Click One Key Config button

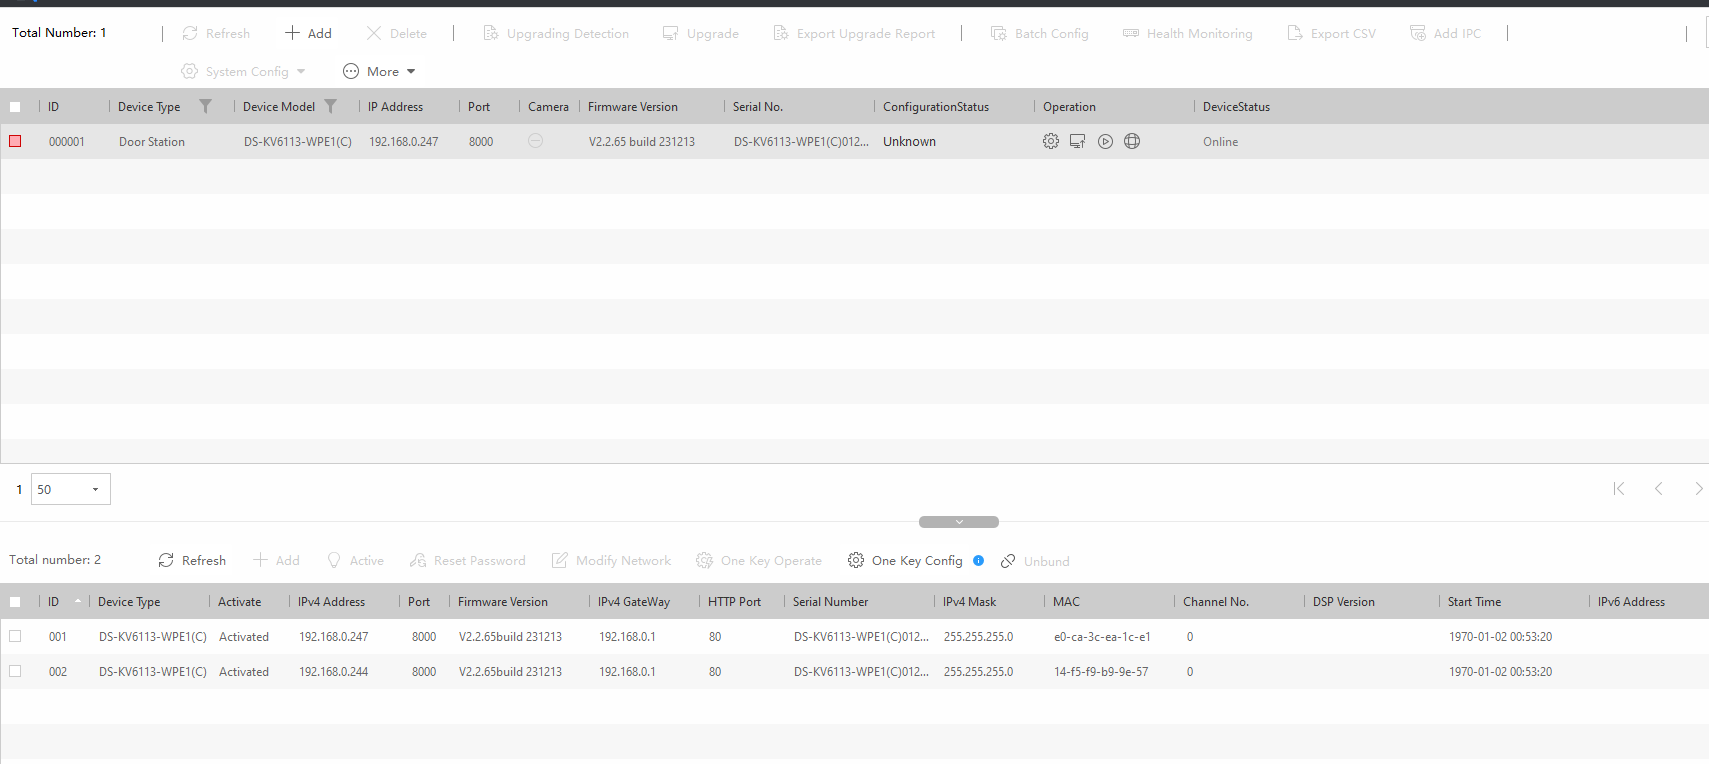(x=905, y=560)
